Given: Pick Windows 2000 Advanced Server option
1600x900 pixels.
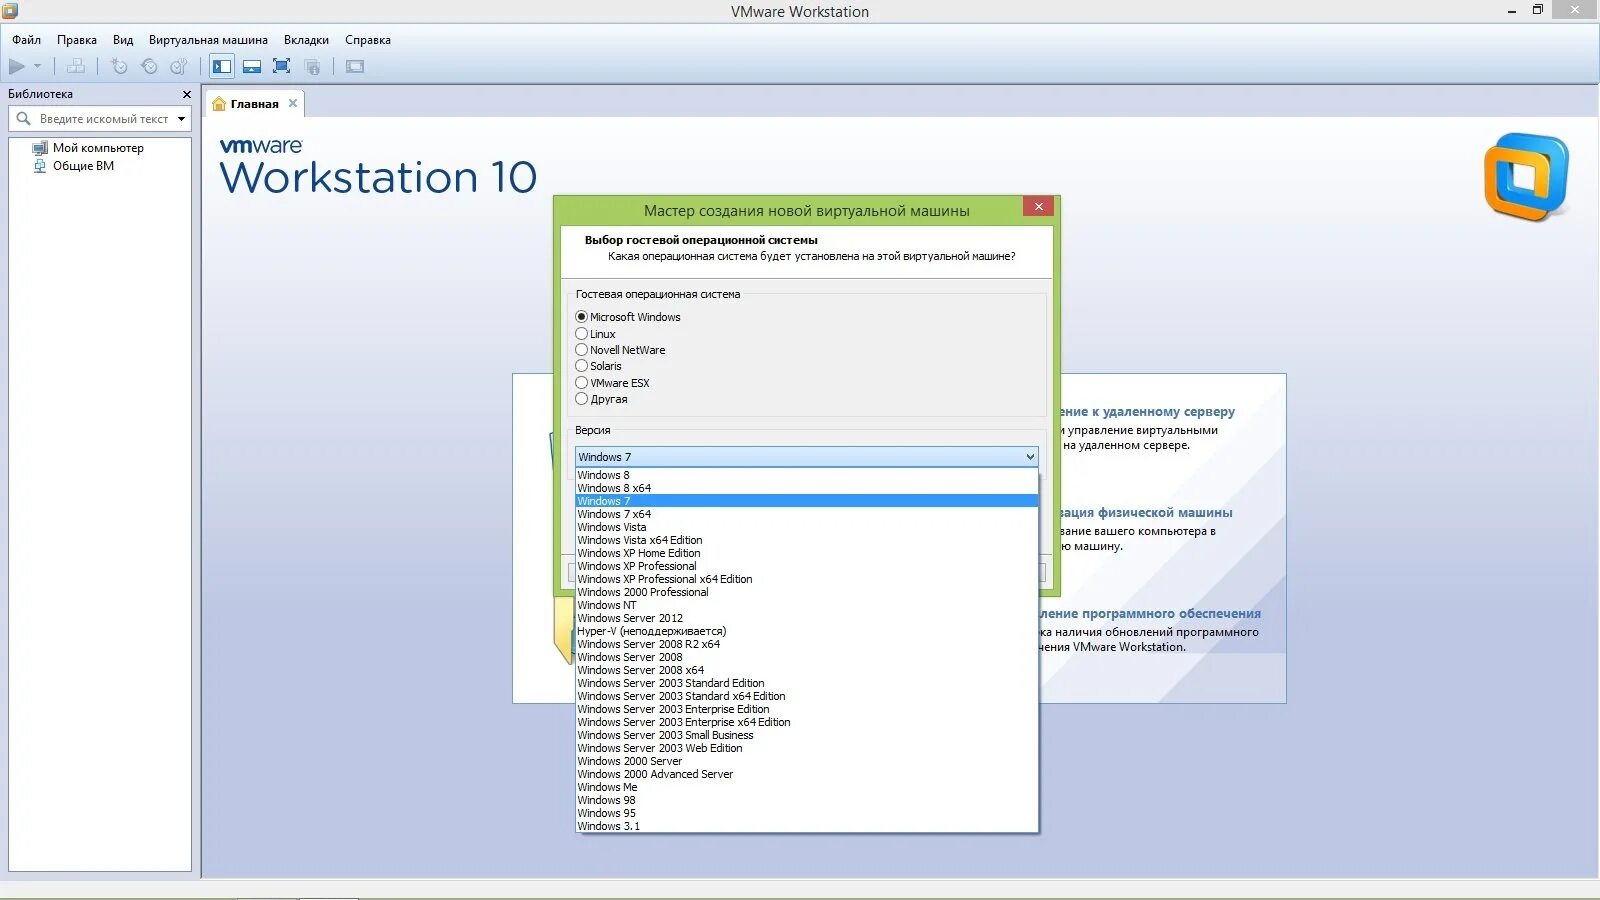Looking at the screenshot, I should pos(806,774).
